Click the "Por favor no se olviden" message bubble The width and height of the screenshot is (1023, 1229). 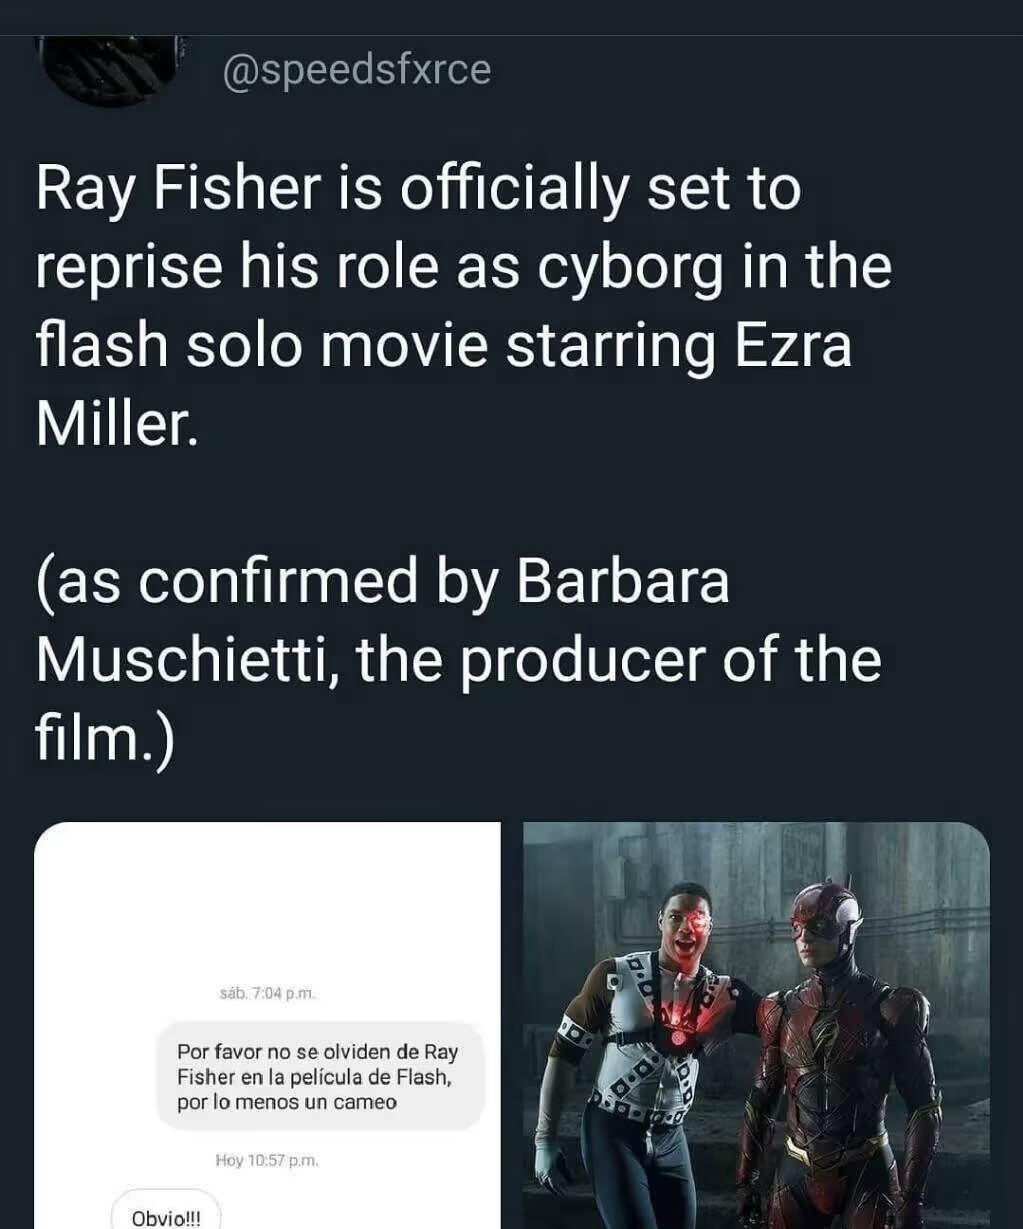[319, 1077]
